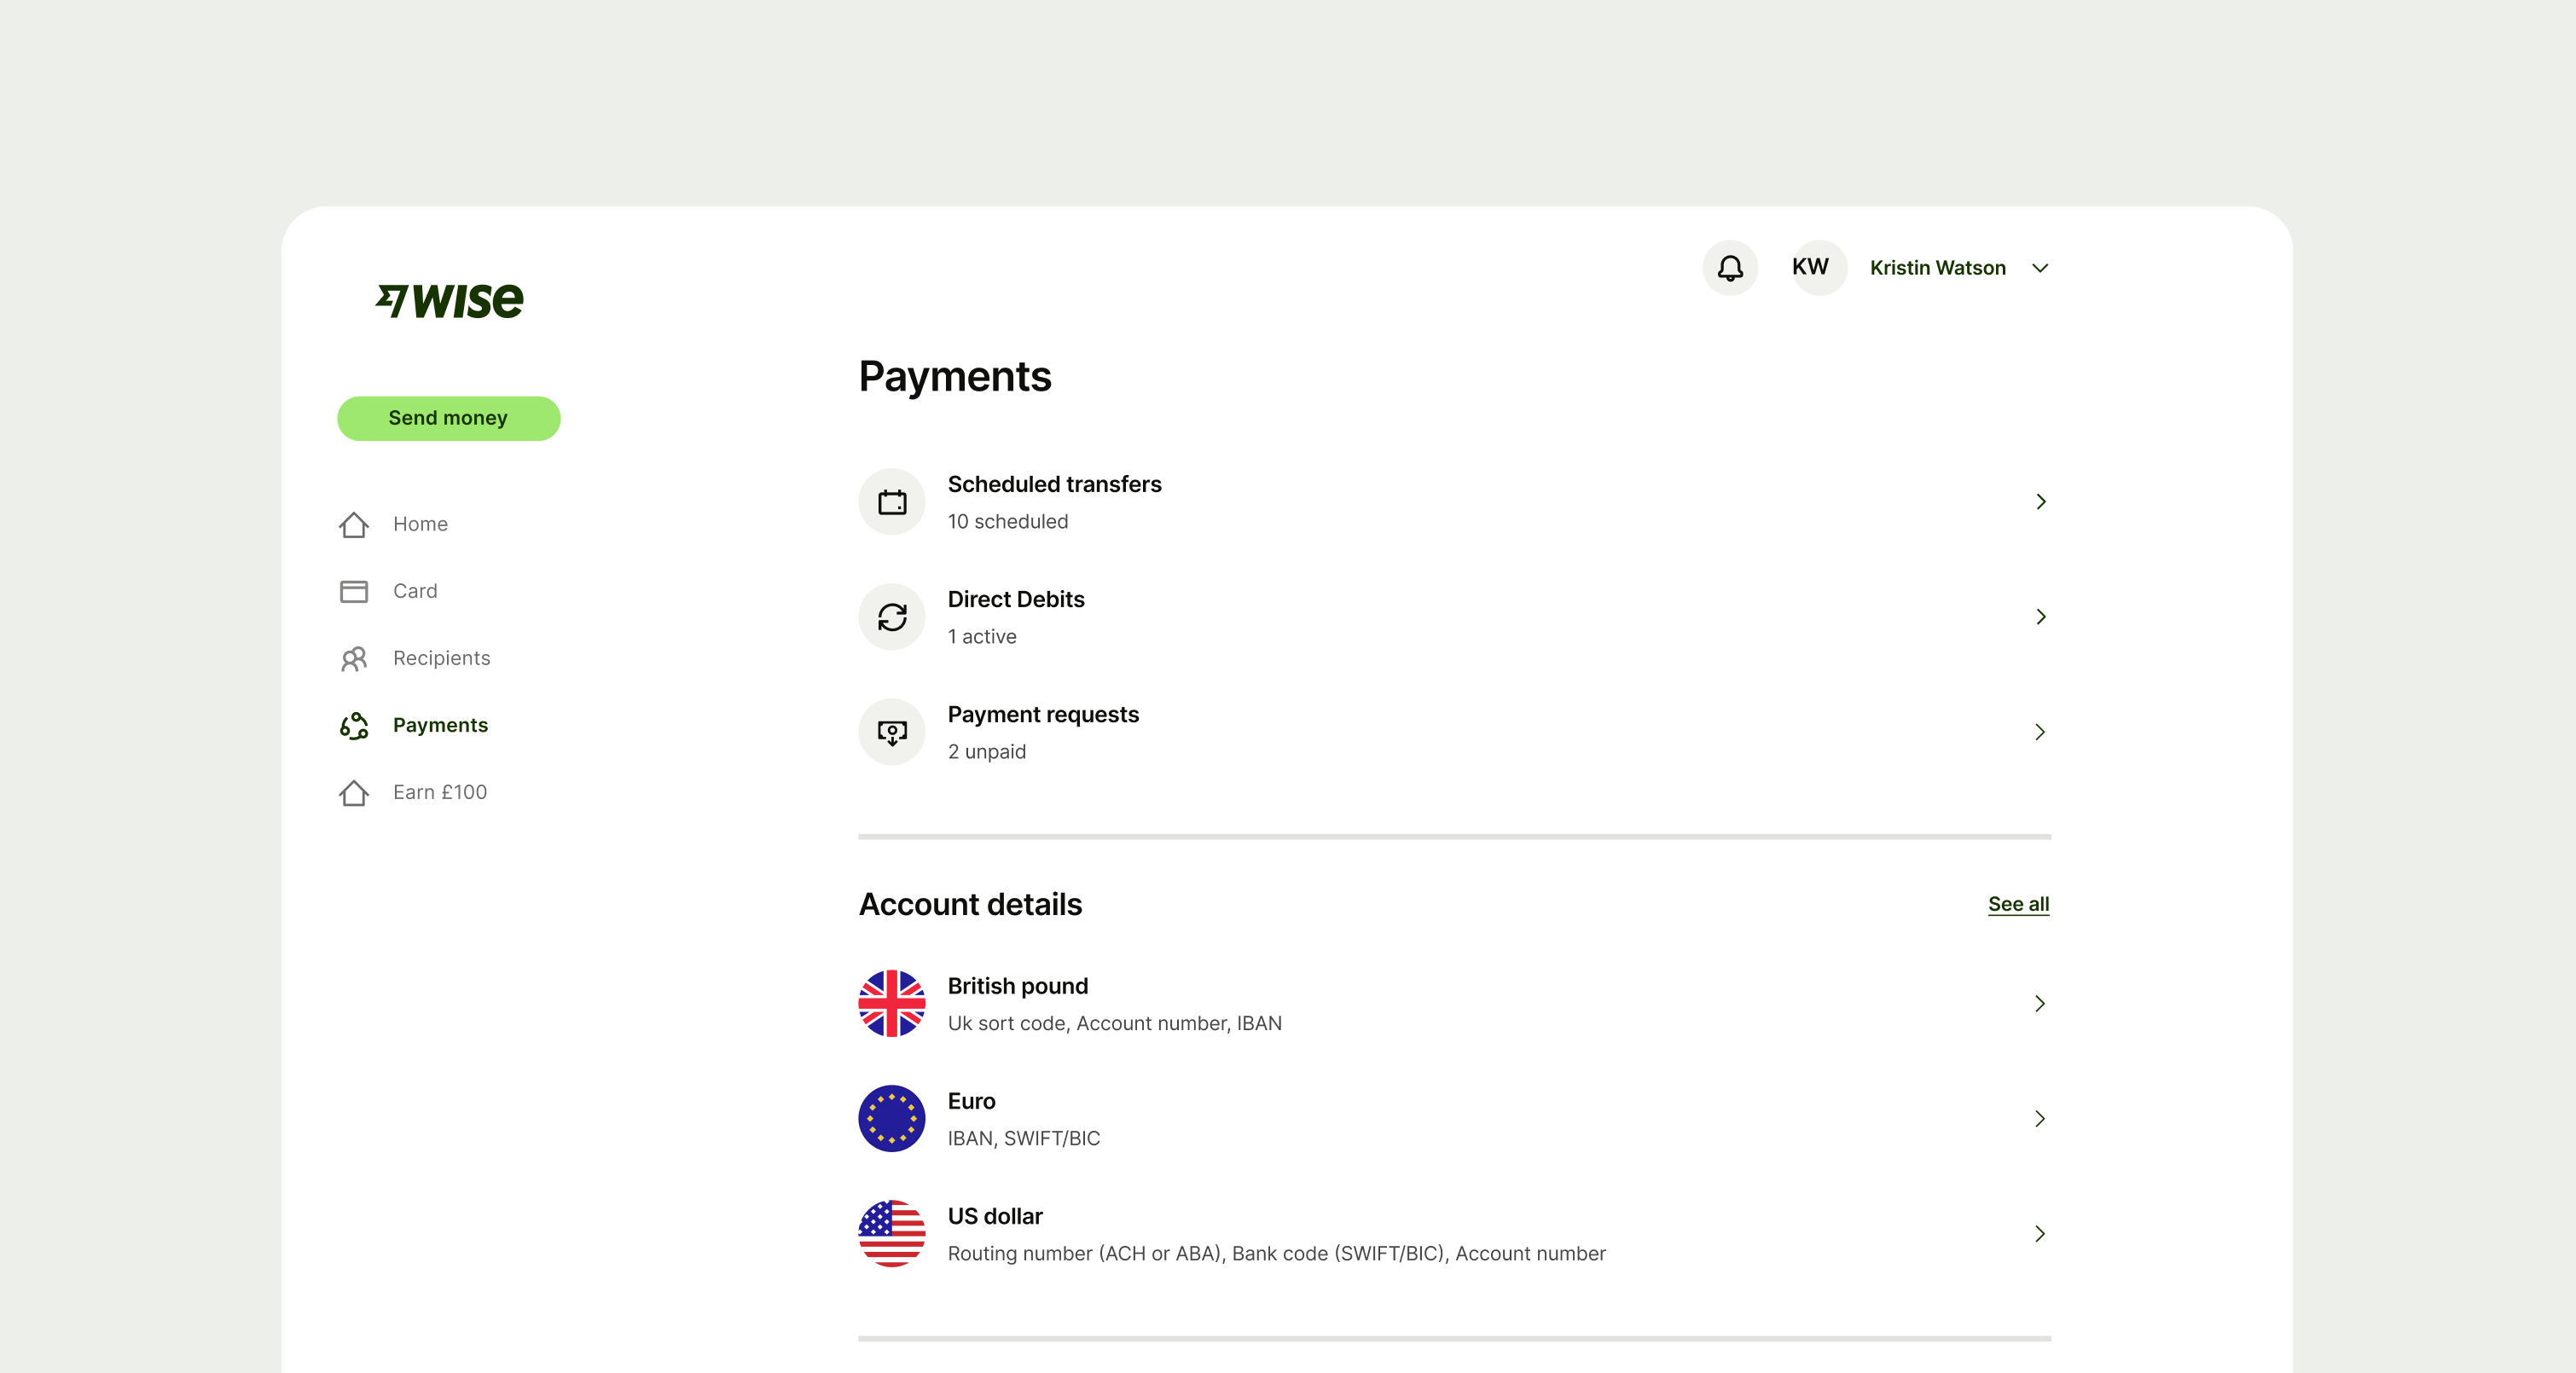
Task: Click the KW avatar circle
Action: point(1817,267)
